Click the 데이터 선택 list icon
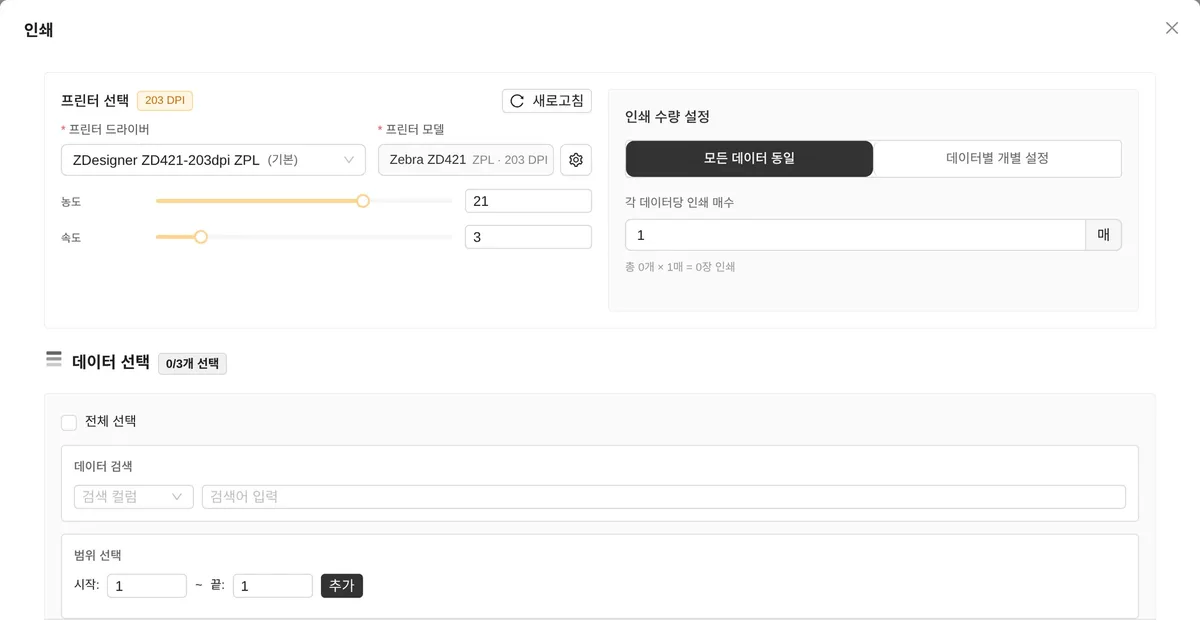Image resolution: width=1200 pixels, height=630 pixels. pos(54,359)
